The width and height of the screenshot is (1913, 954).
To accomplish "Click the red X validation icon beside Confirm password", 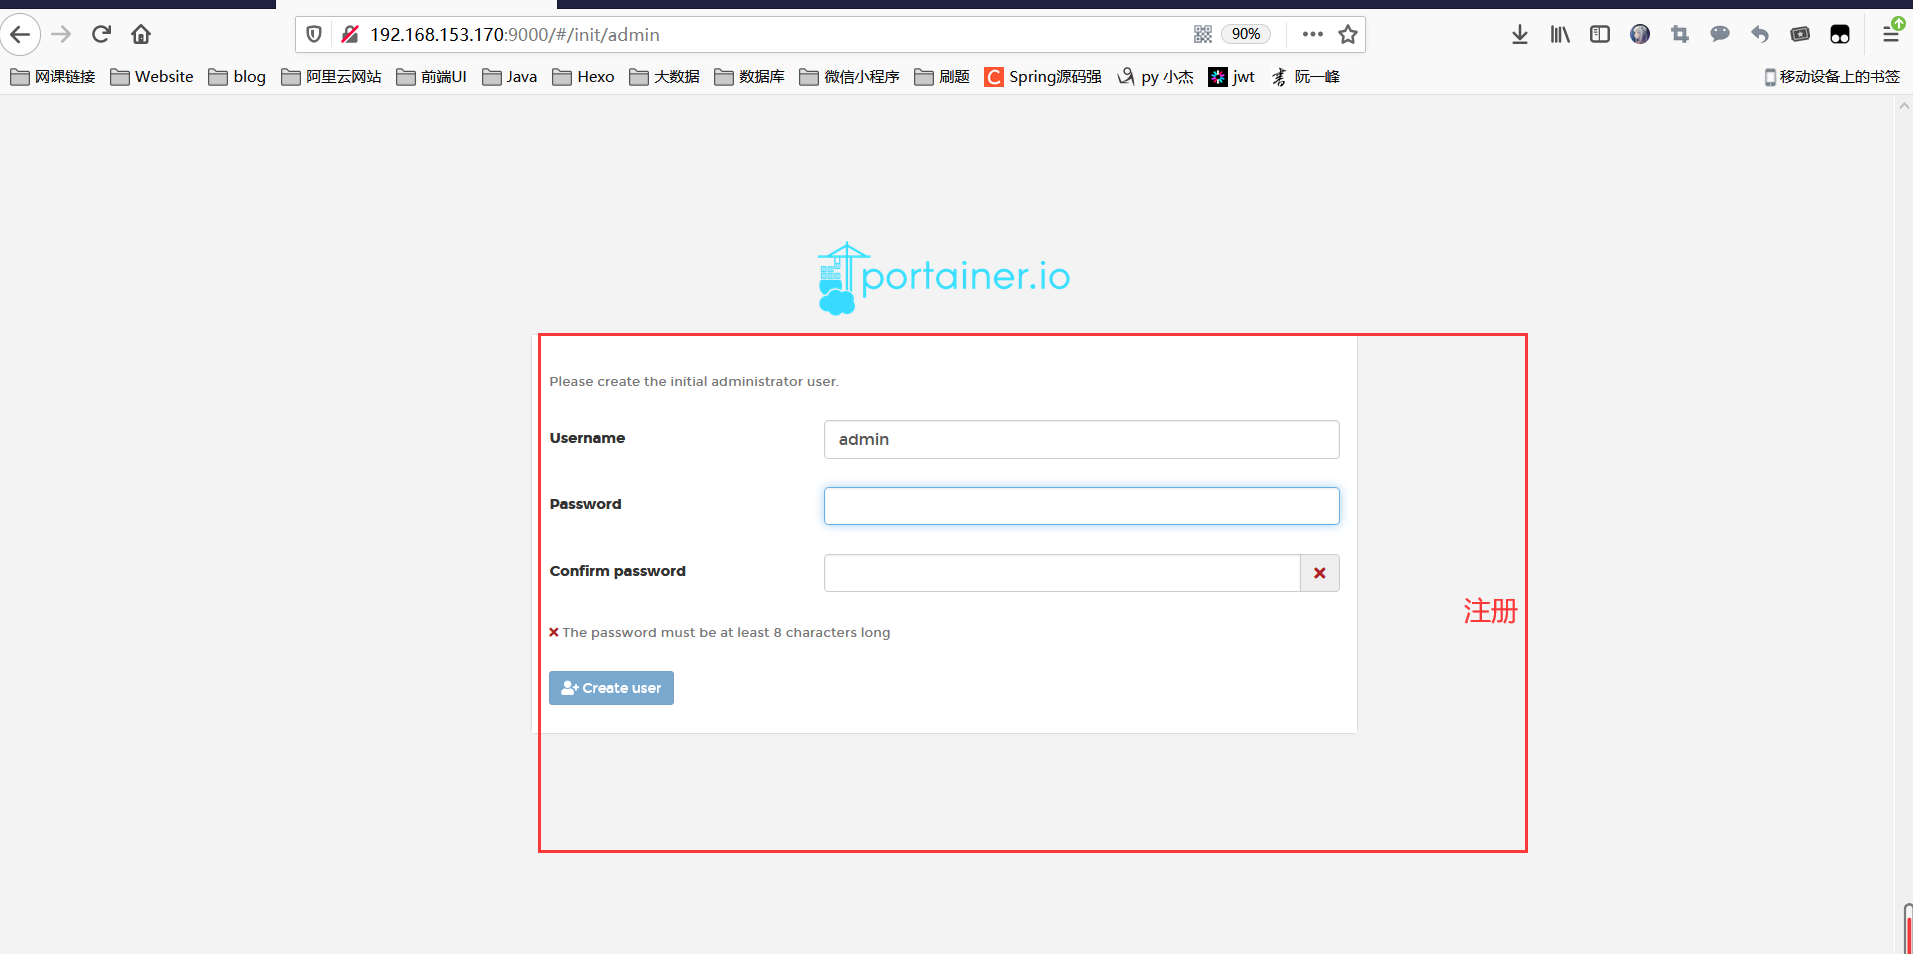I will pos(1320,573).
